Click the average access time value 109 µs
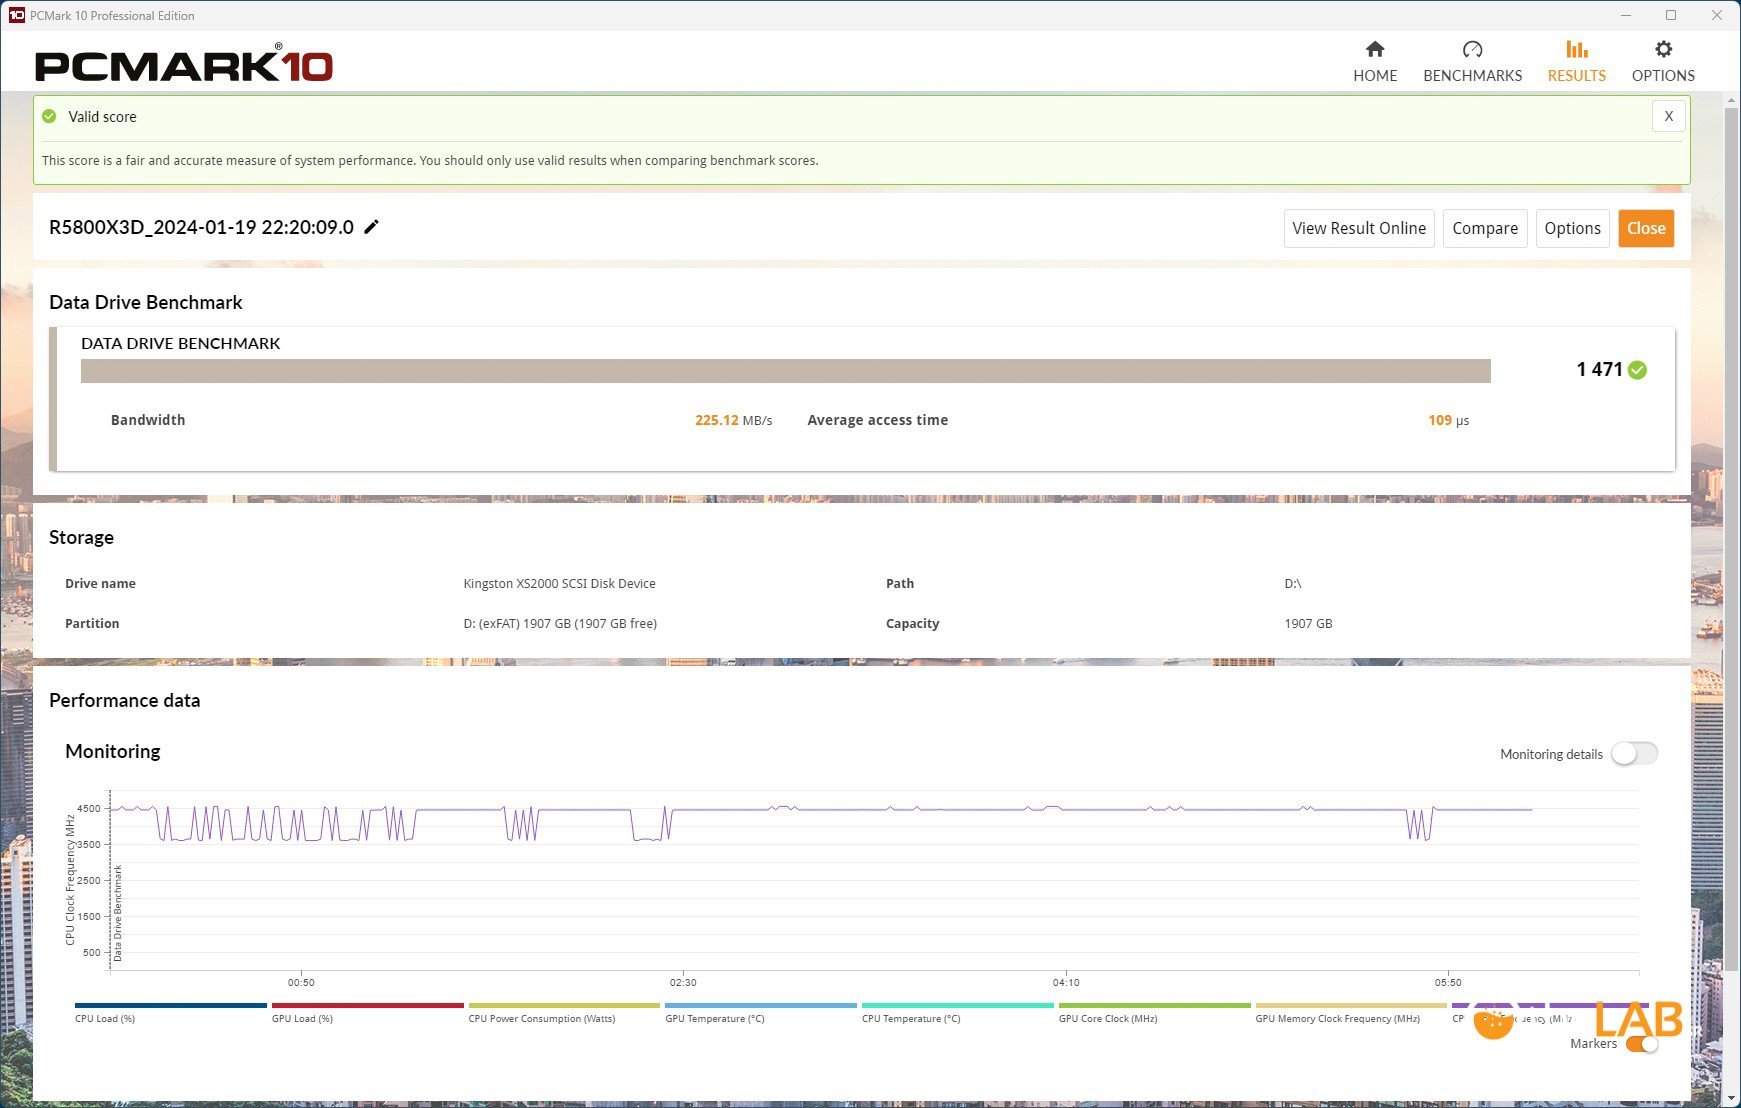 [x=1448, y=420]
